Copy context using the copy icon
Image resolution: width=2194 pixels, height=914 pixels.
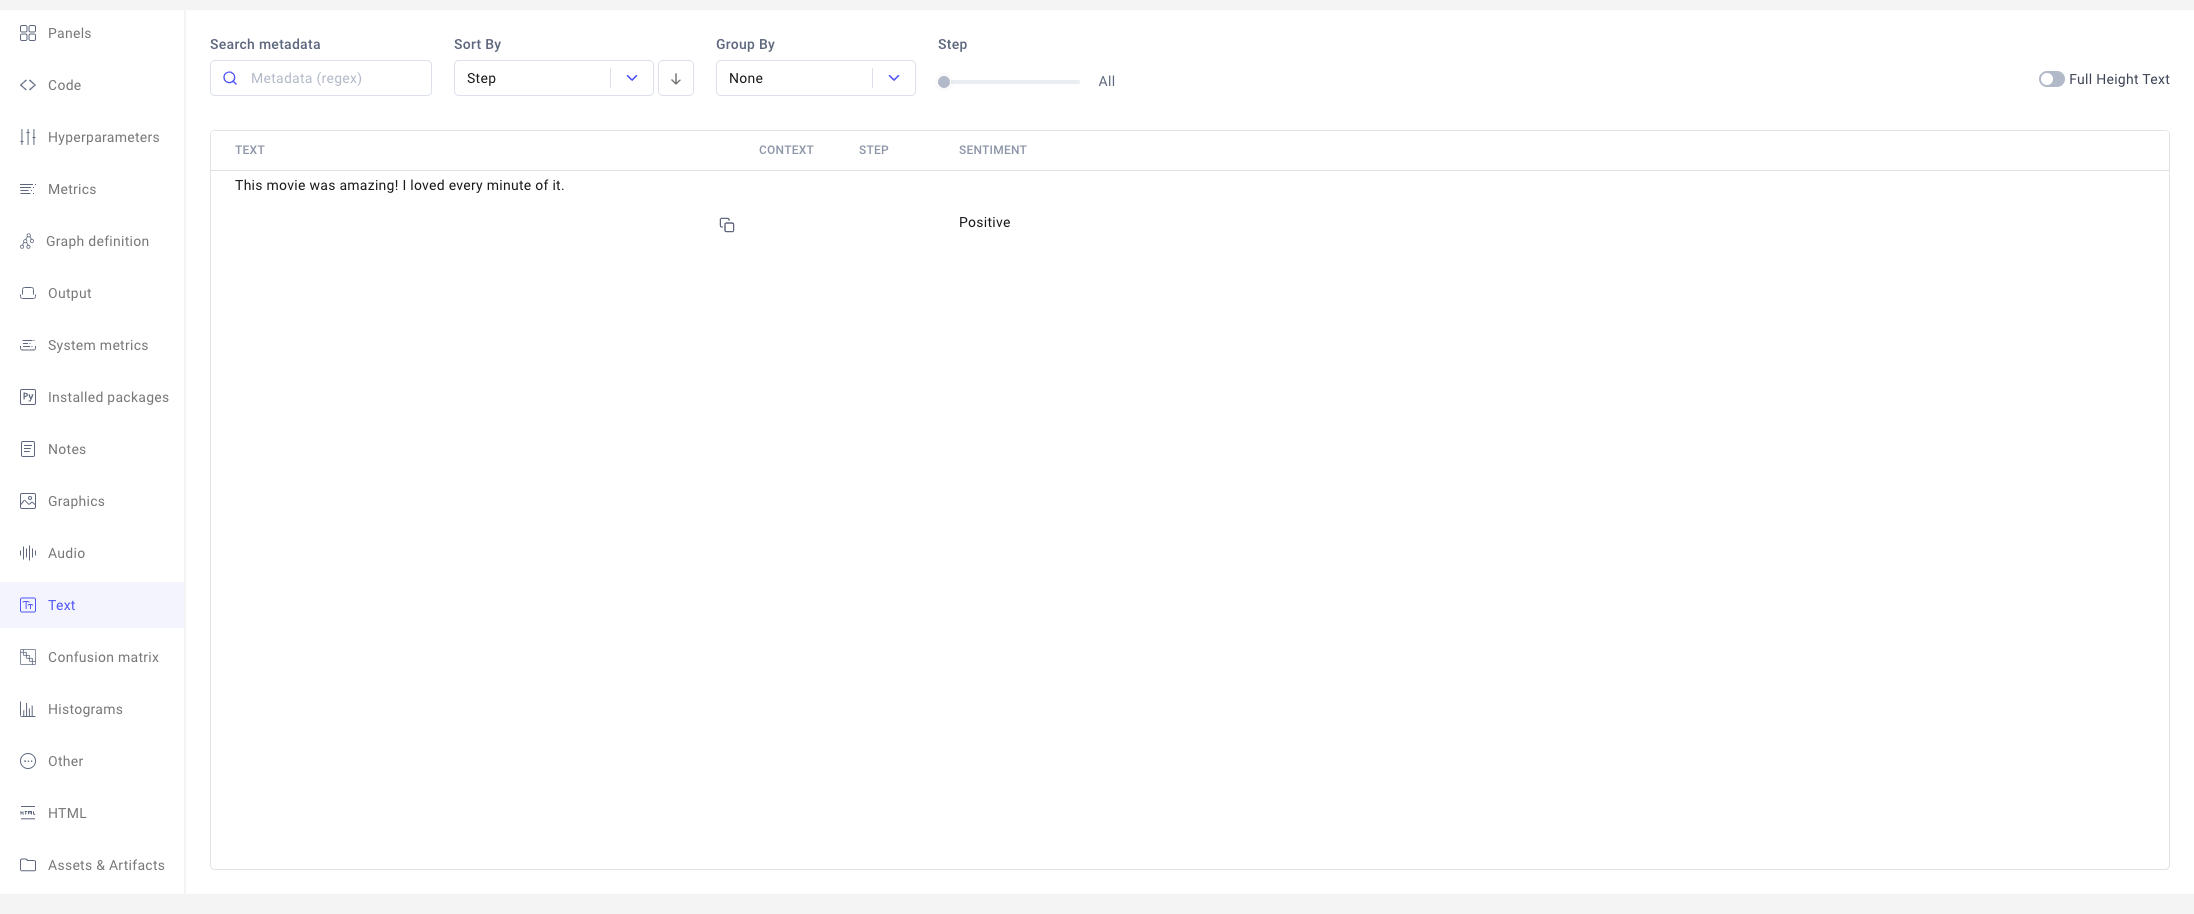pos(727,224)
